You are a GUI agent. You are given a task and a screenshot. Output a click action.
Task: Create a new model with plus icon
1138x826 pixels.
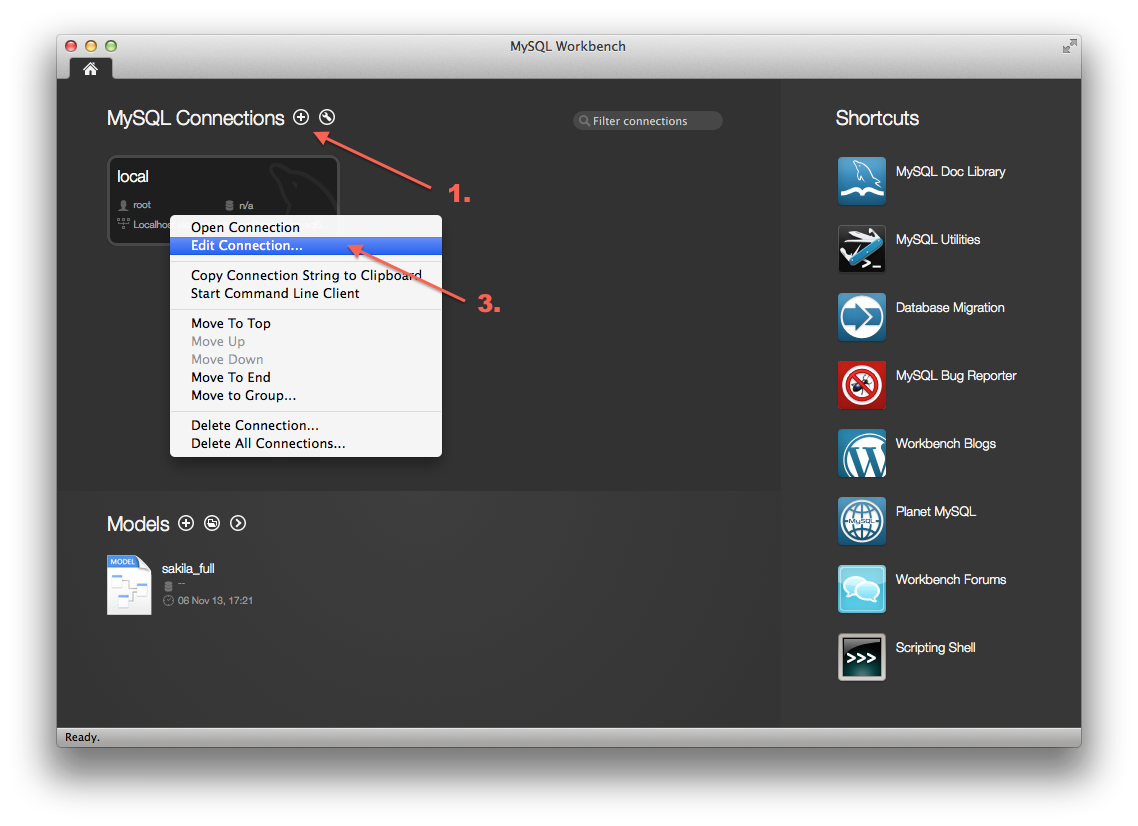click(x=186, y=523)
